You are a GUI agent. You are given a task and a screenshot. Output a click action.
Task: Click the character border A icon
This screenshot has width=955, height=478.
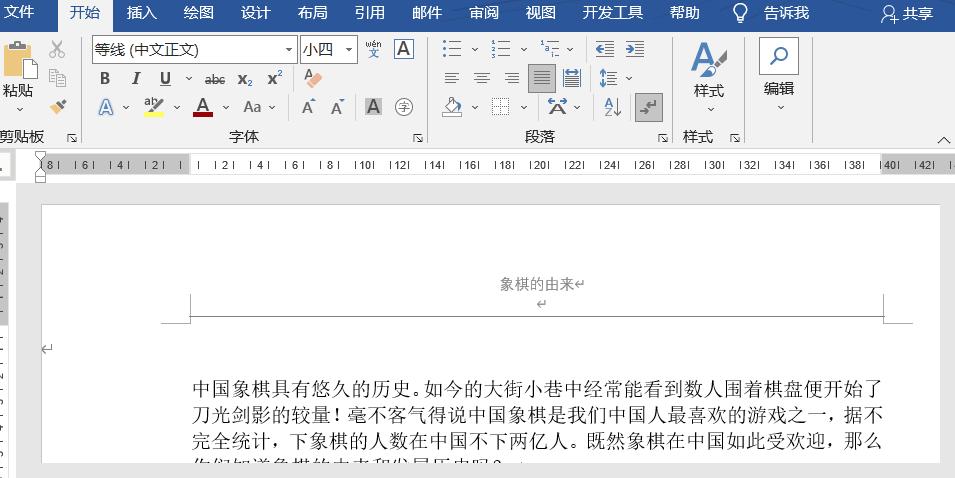pos(403,49)
